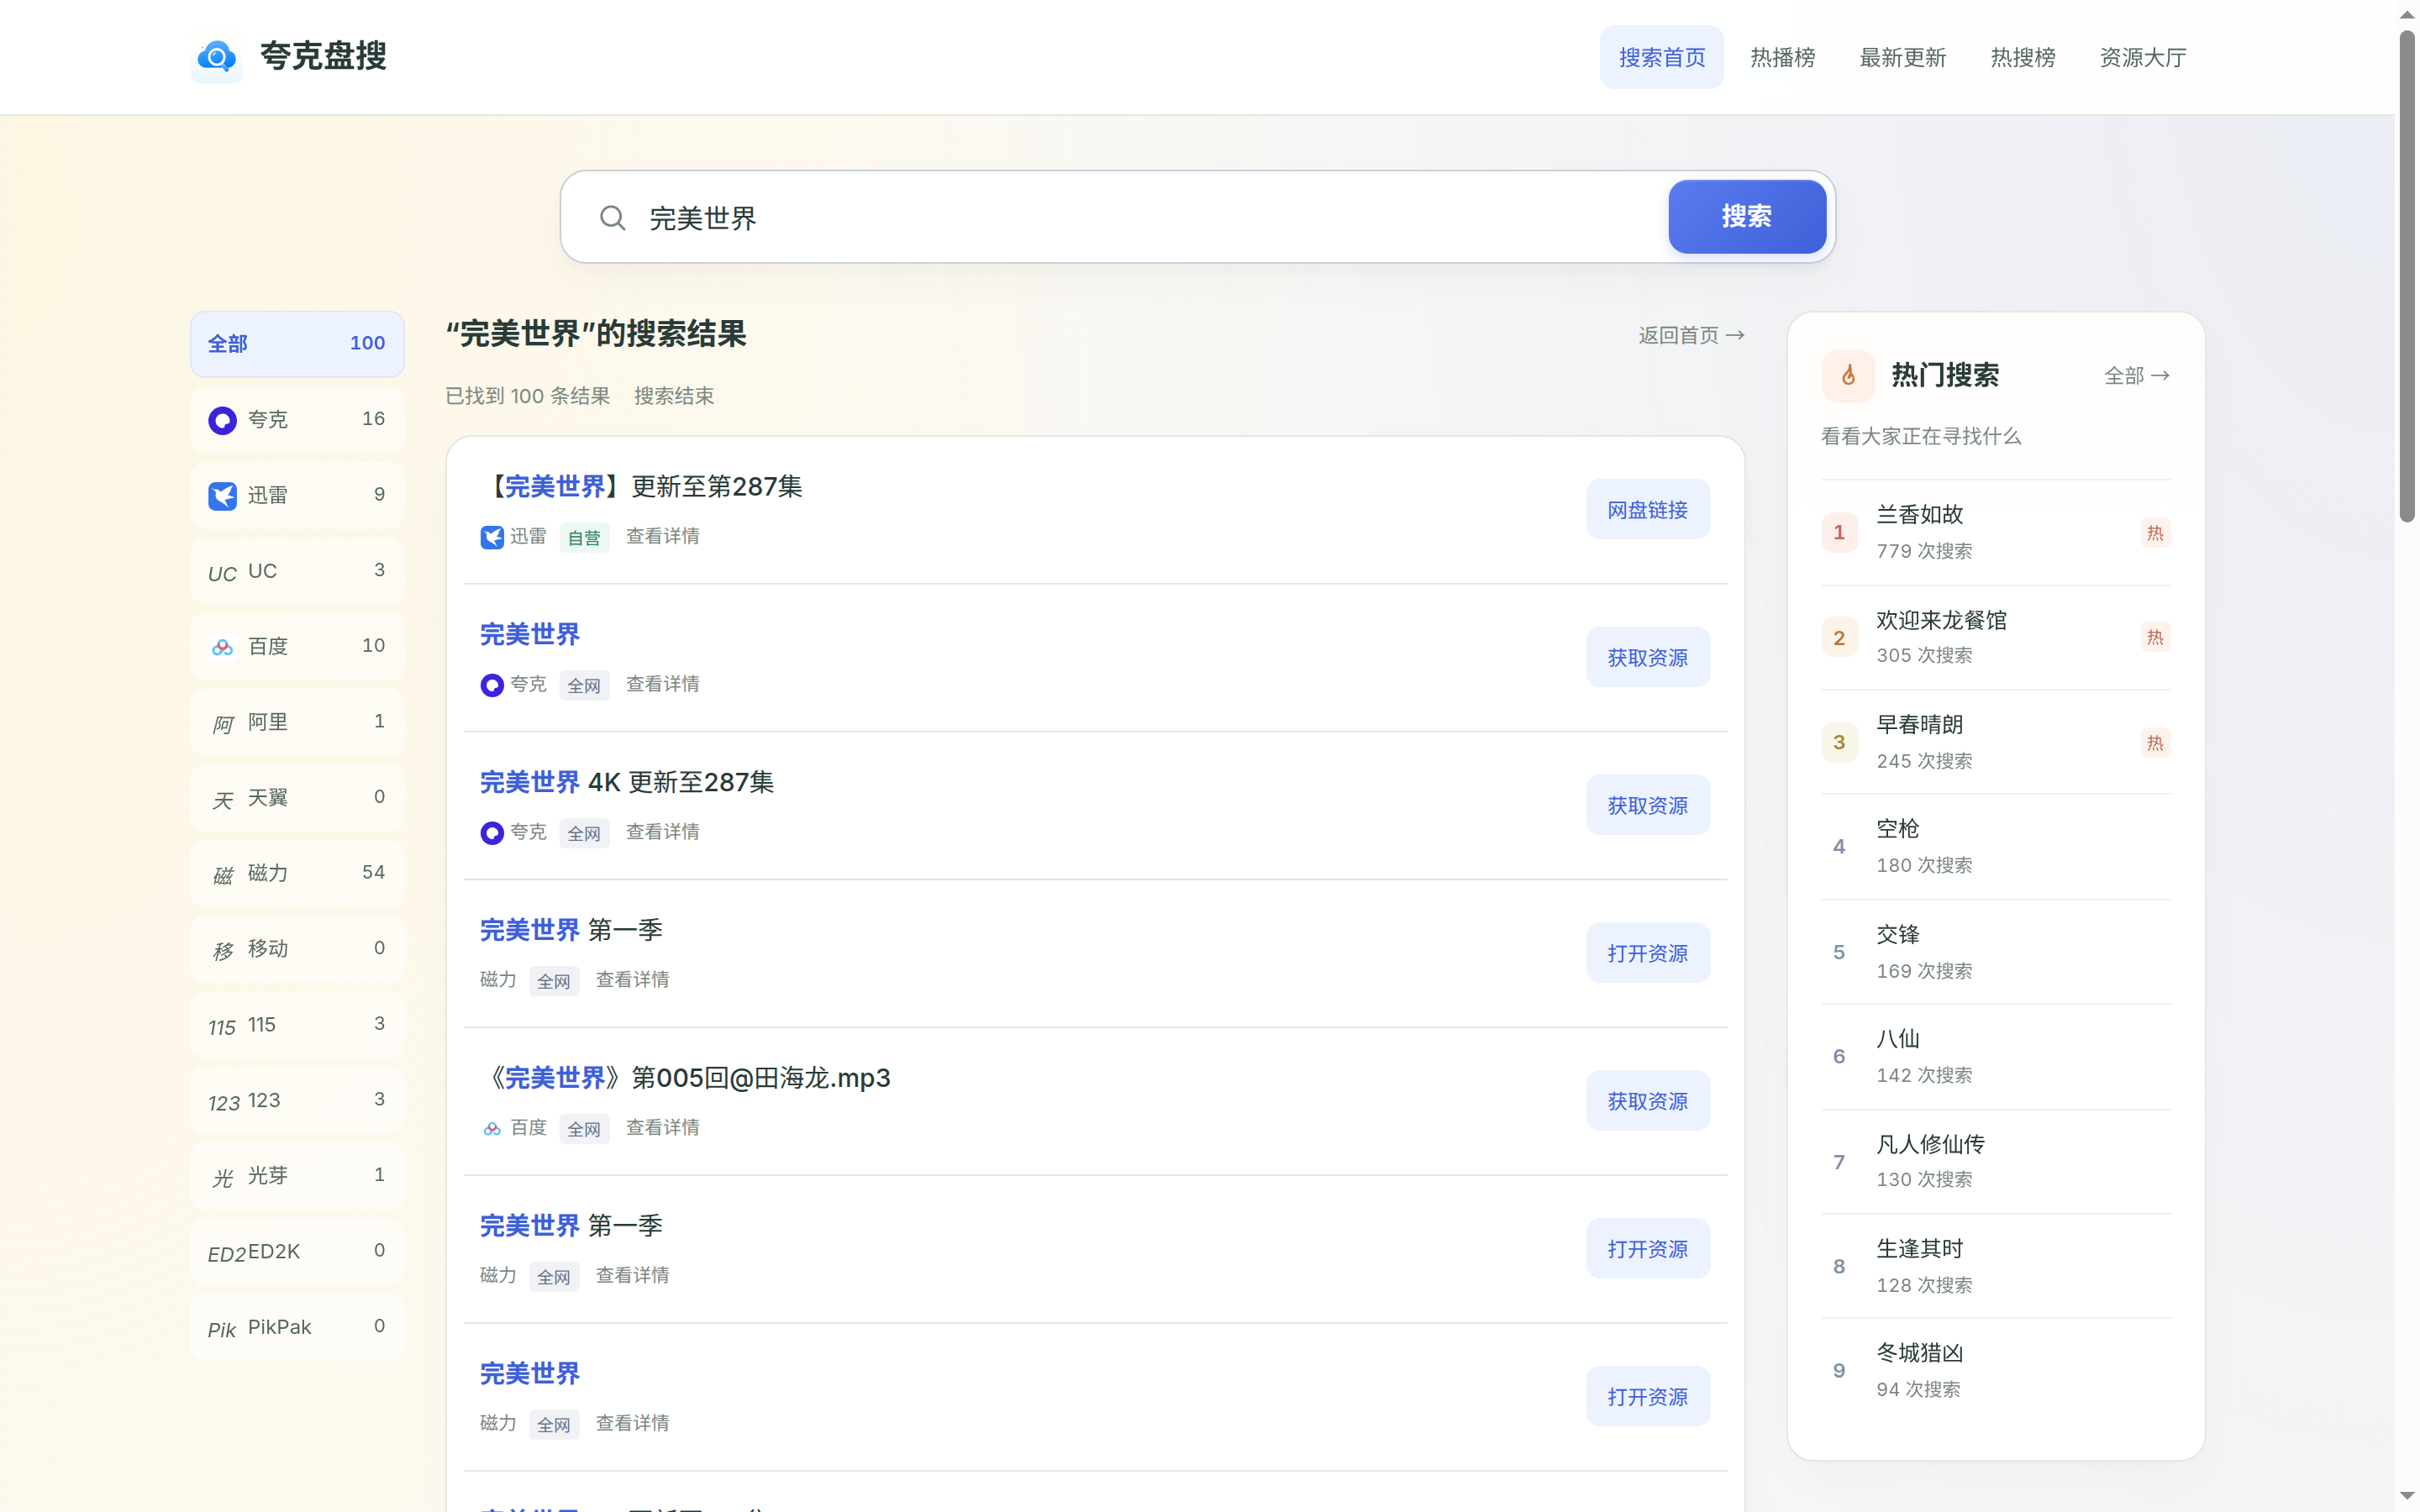This screenshot has height=1512, width=2420.
Task: Click the 移动 icon in the sidebar filter
Action: (222, 951)
